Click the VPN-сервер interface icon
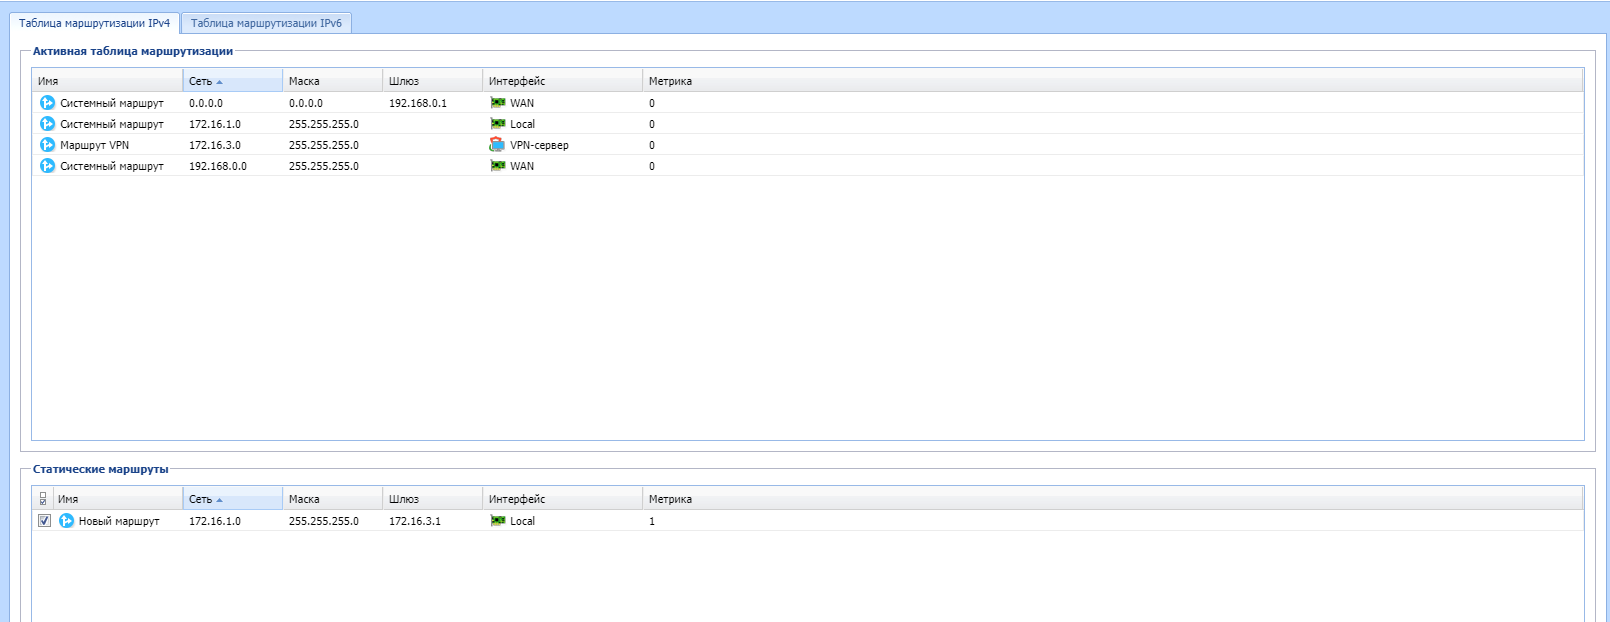This screenshot has width=1610, height=622. [497, 145]
